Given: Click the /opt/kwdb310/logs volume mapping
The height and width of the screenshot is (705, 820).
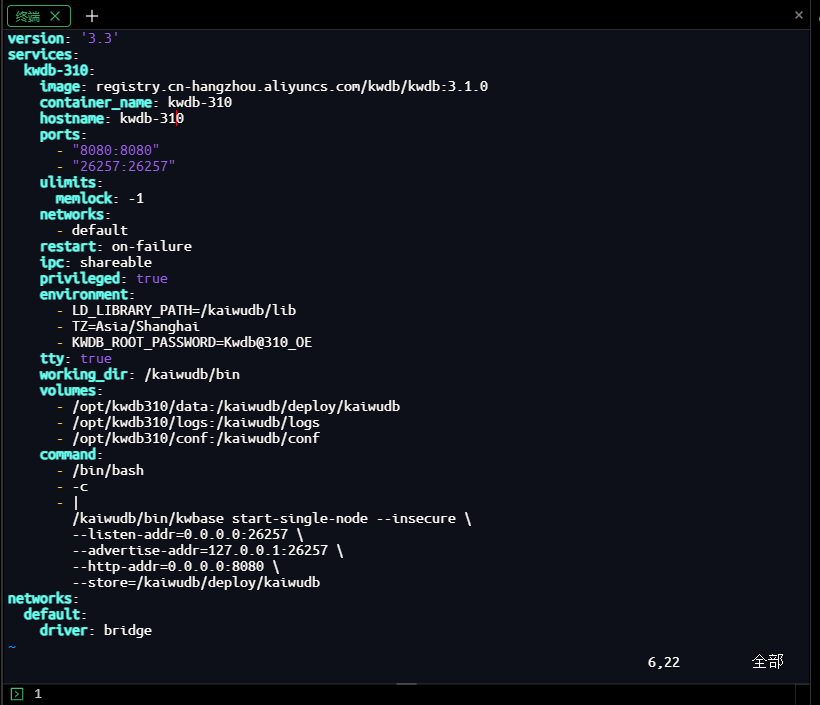Looking at the screenshot, I should pyautogui.click(x=196, y=423).
